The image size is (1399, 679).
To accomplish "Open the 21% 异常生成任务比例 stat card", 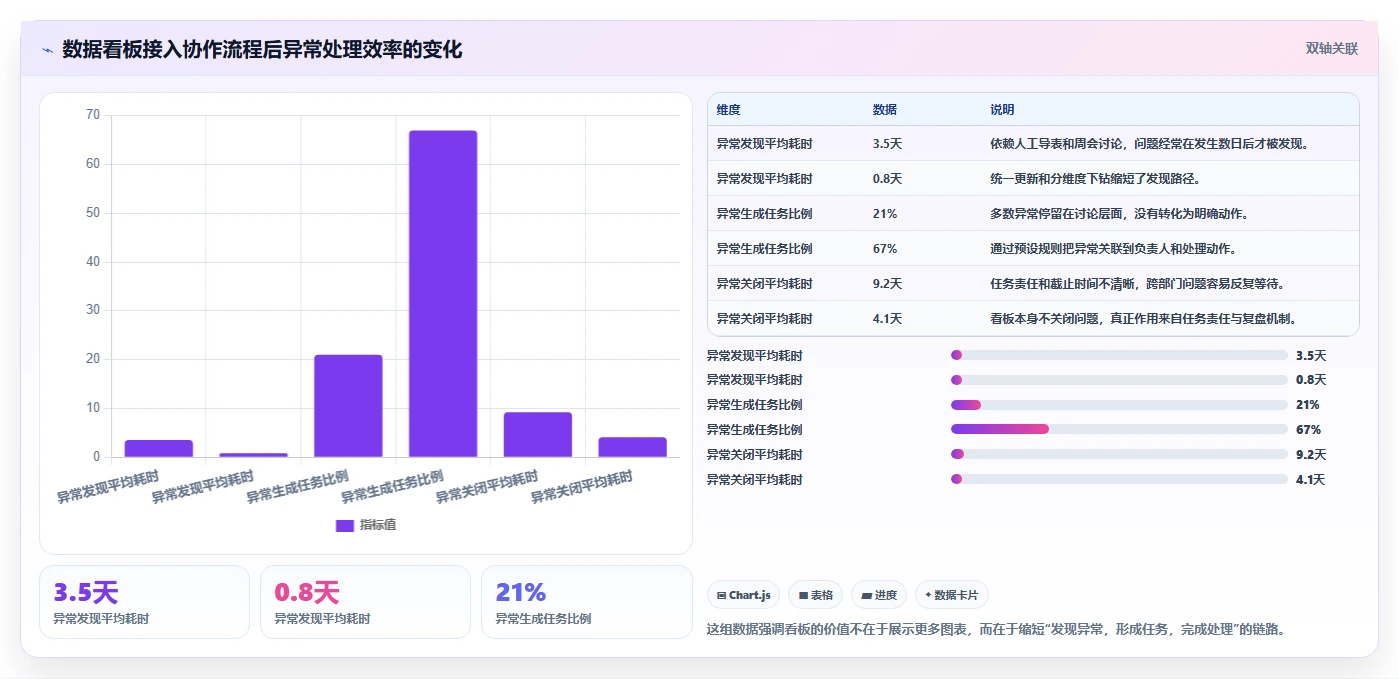I will [586, 602].
